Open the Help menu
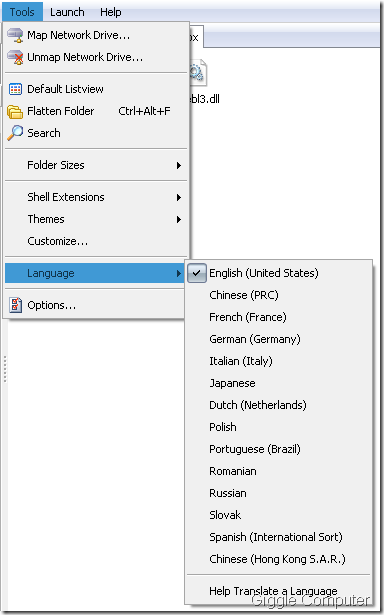The width and height of the screenshot is (384, 615). (x=111, y=12)
